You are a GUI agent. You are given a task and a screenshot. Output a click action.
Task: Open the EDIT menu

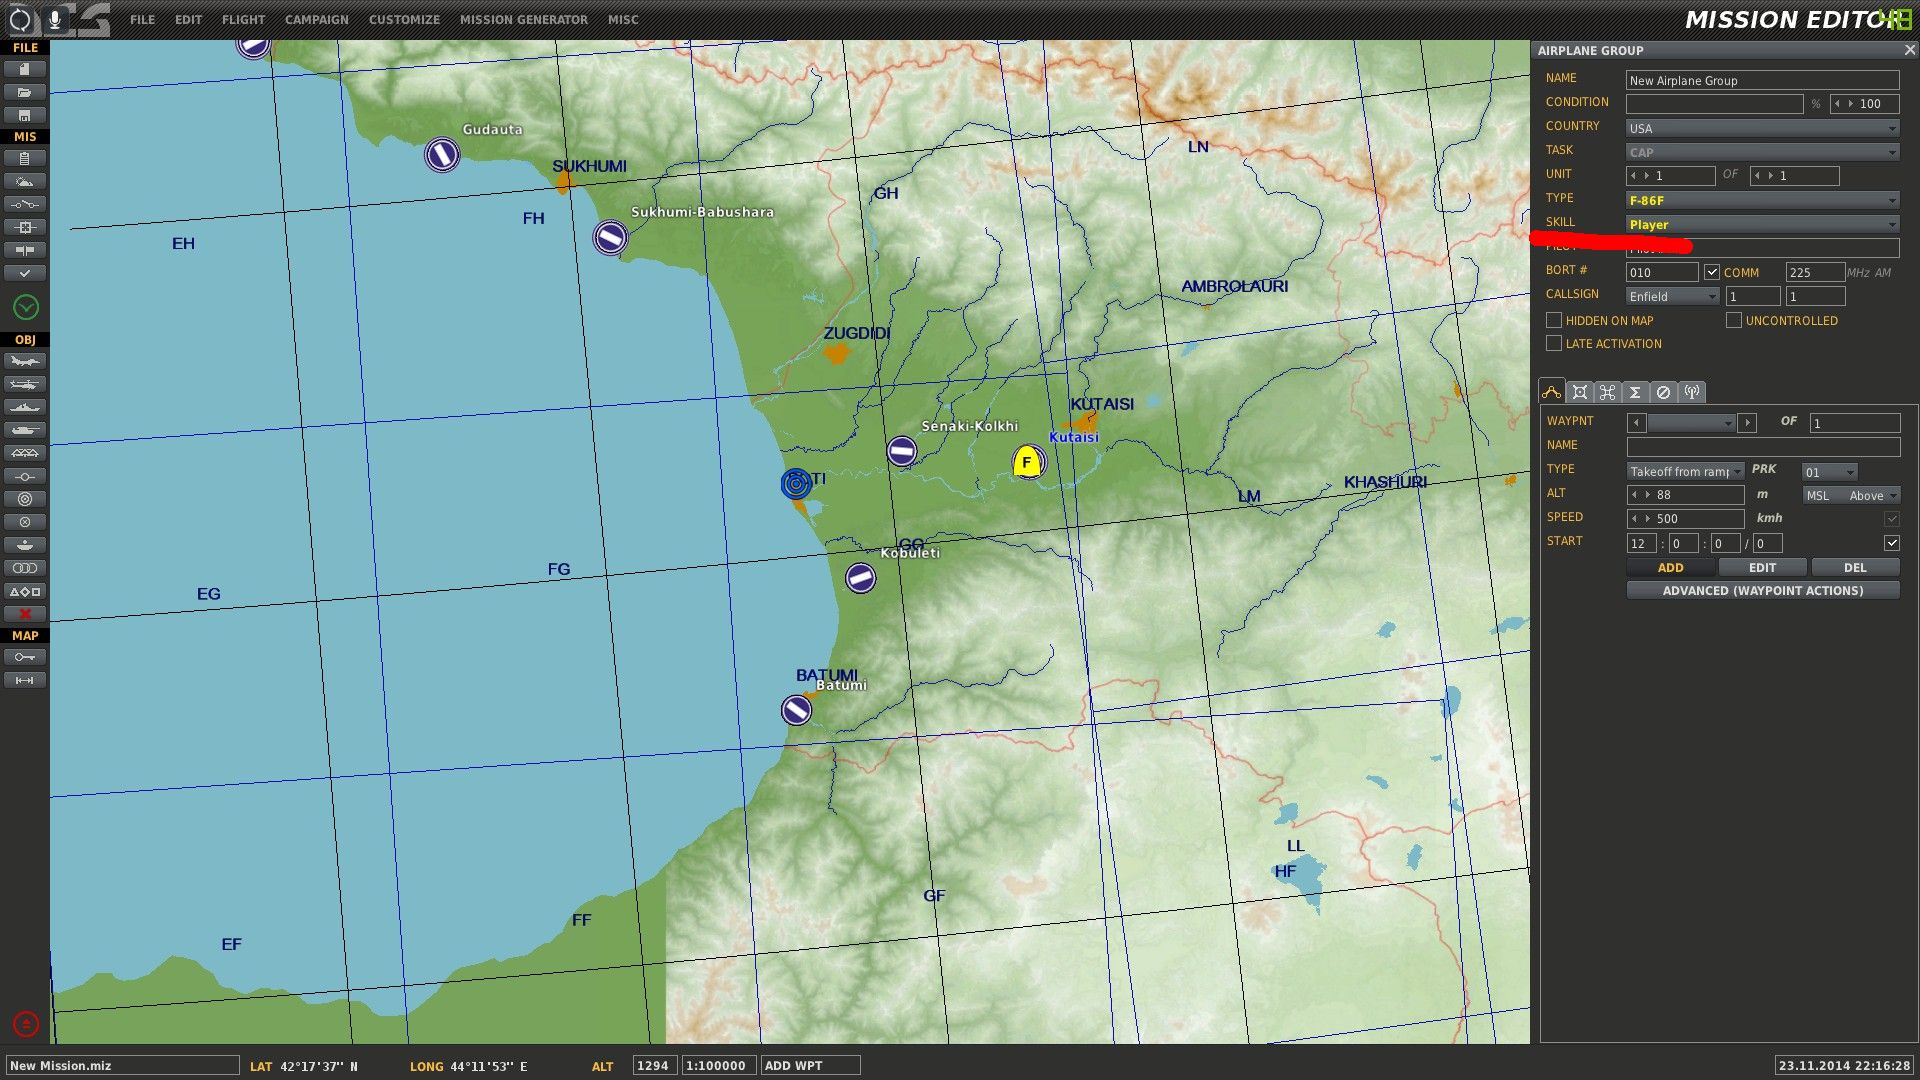click(188, 19)
